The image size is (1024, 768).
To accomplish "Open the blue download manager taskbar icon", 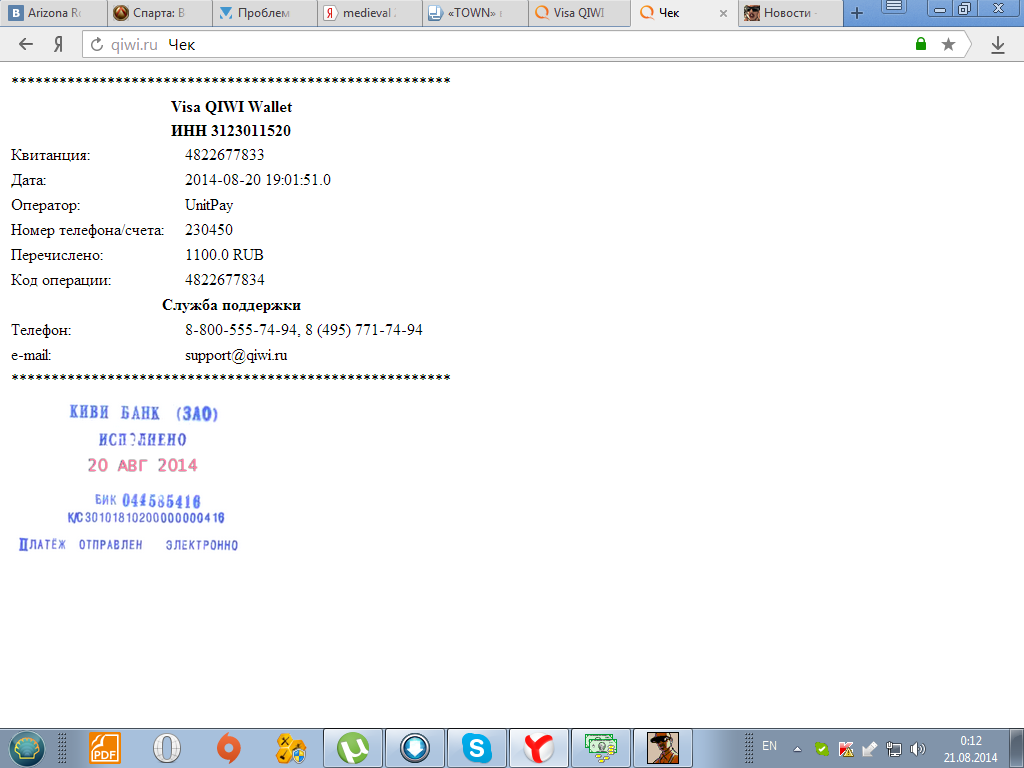I will coord(415,748).
